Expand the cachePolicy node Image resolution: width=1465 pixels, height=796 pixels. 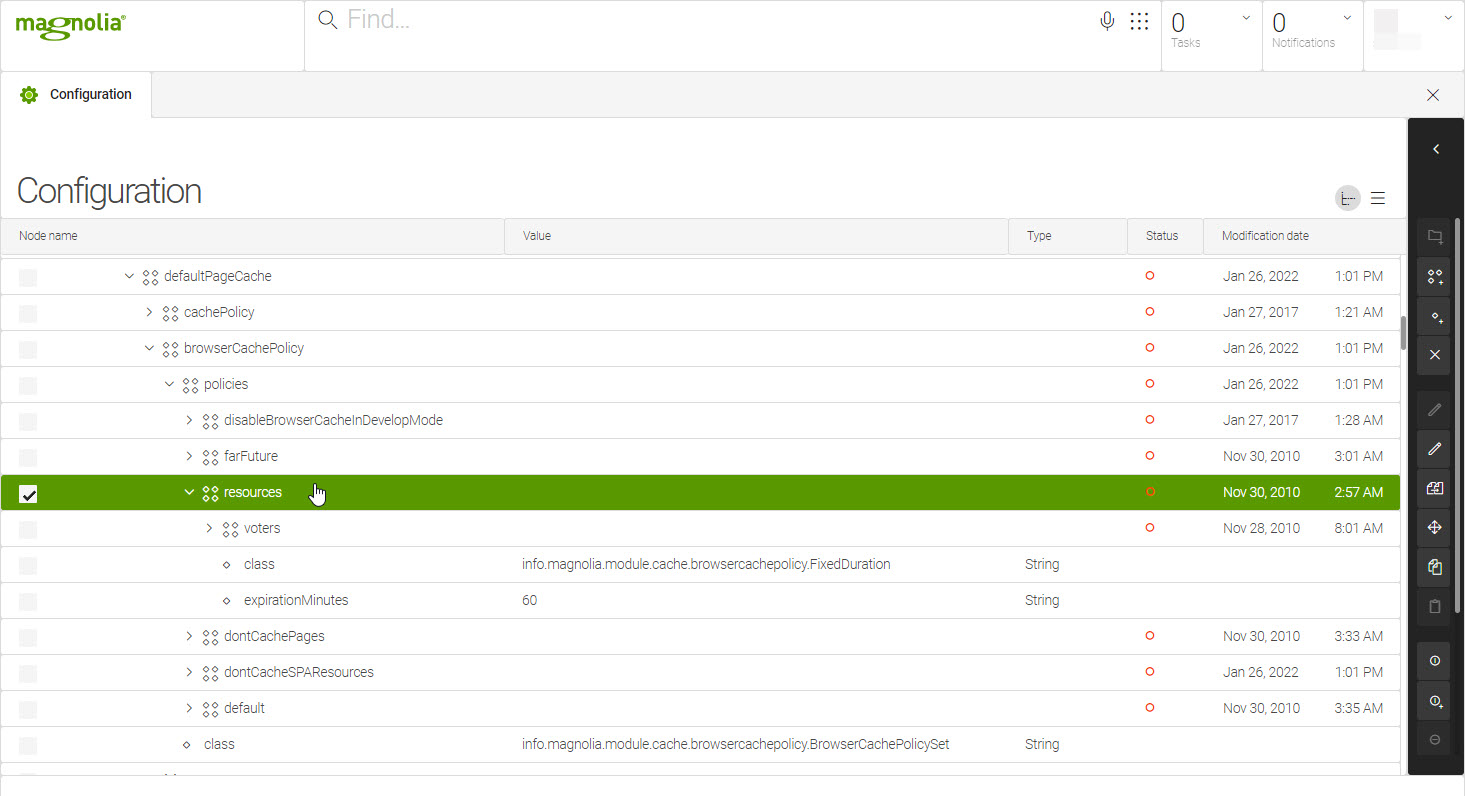pyautogui.click(x=149, y=312)
